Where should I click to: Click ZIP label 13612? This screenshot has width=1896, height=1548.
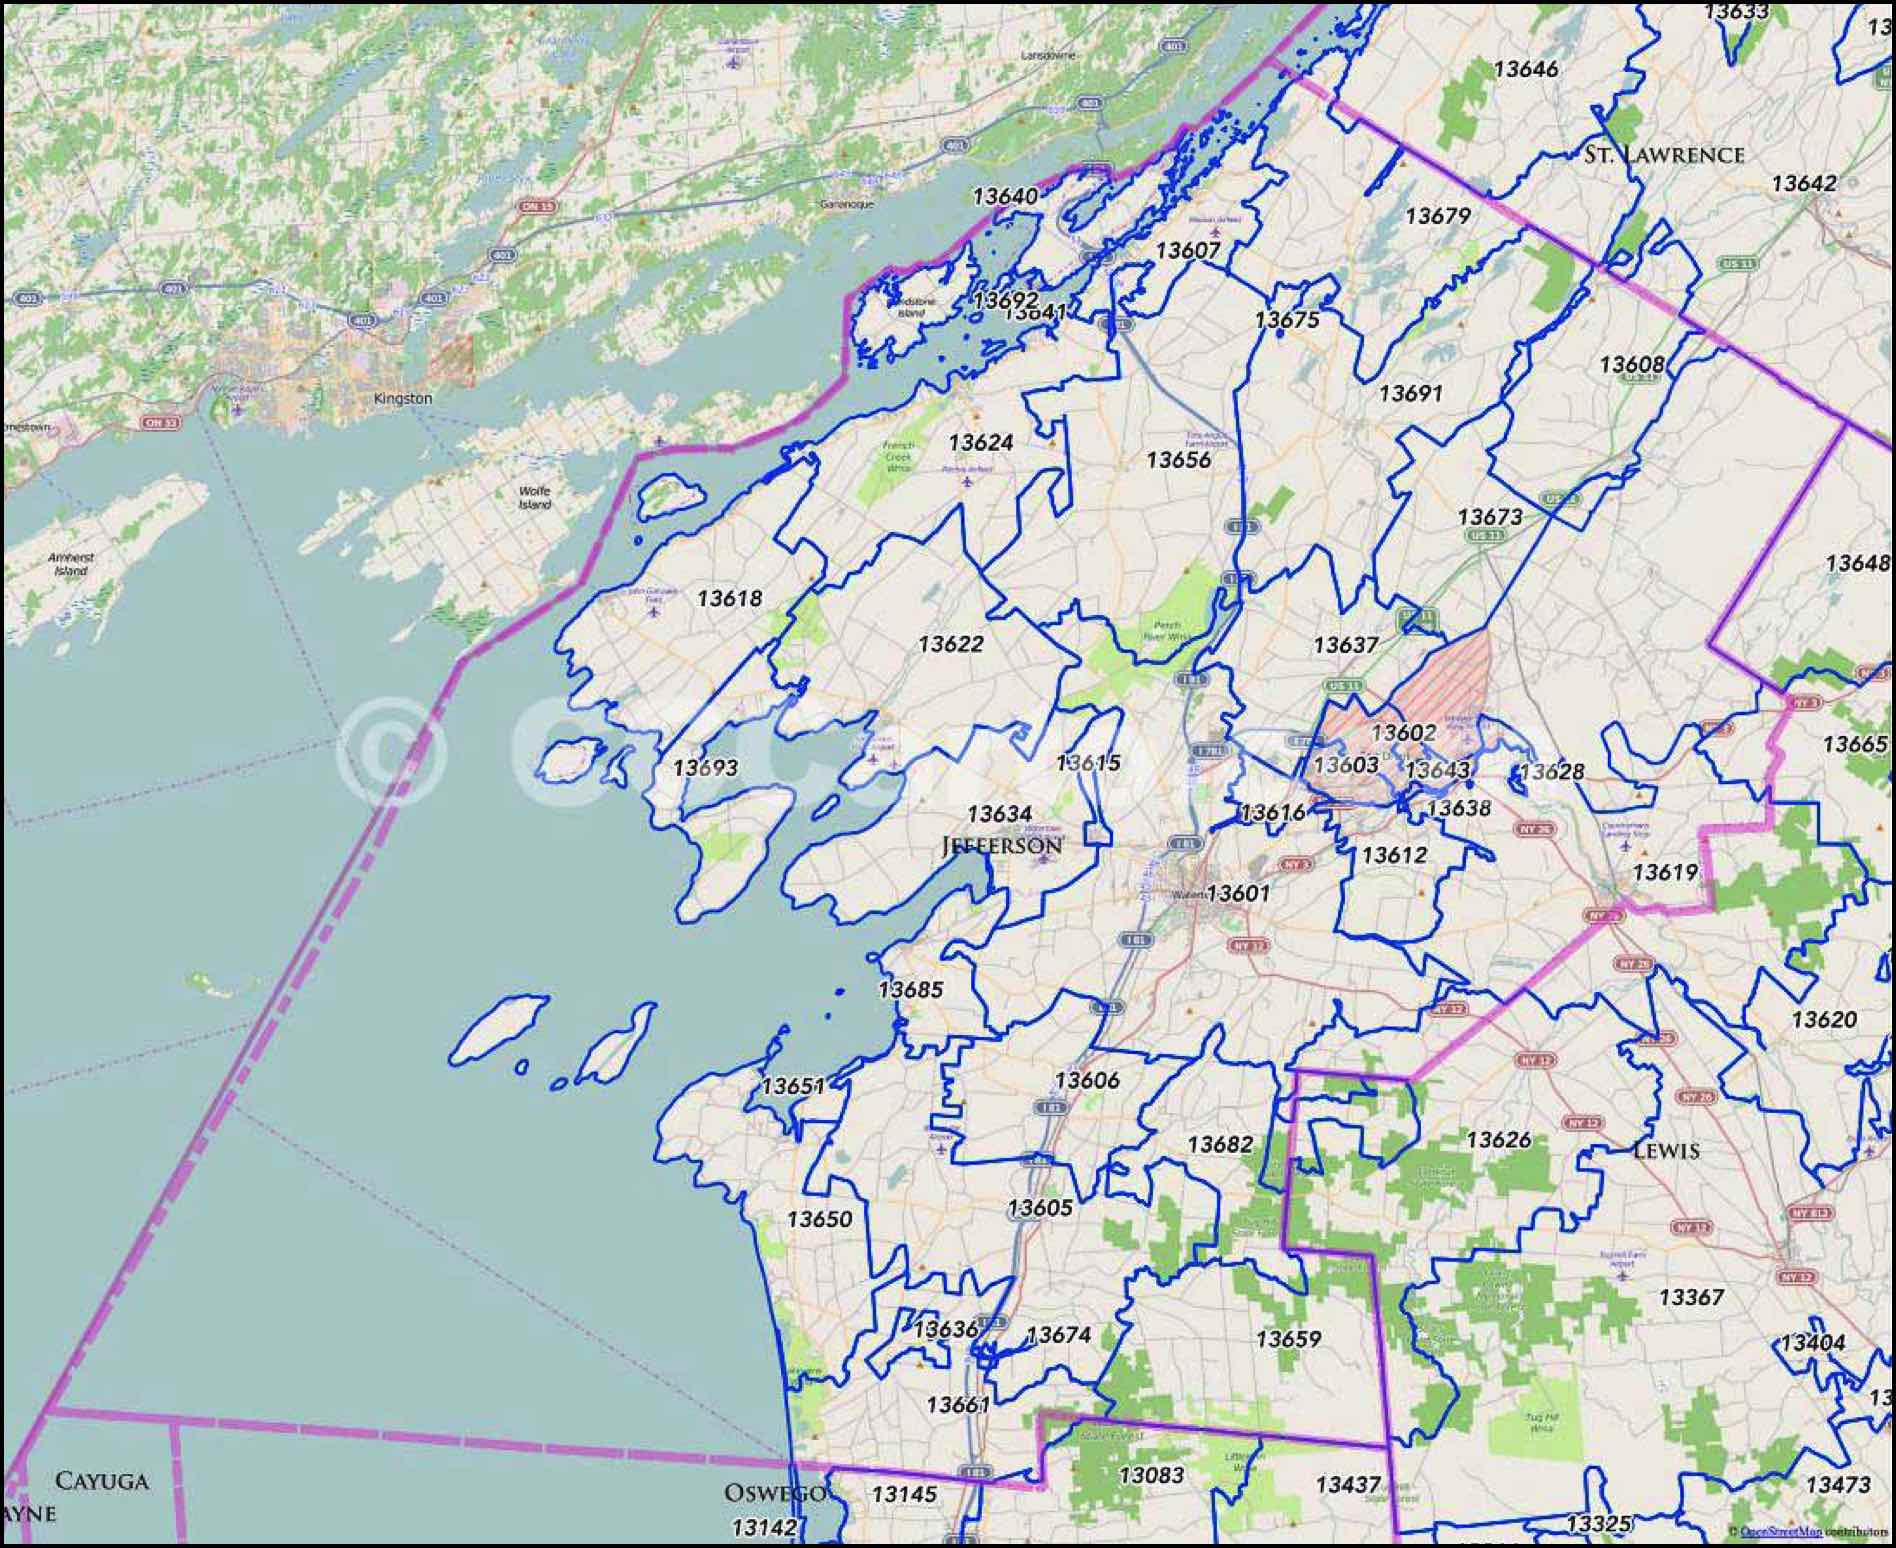click(1394, 855)
